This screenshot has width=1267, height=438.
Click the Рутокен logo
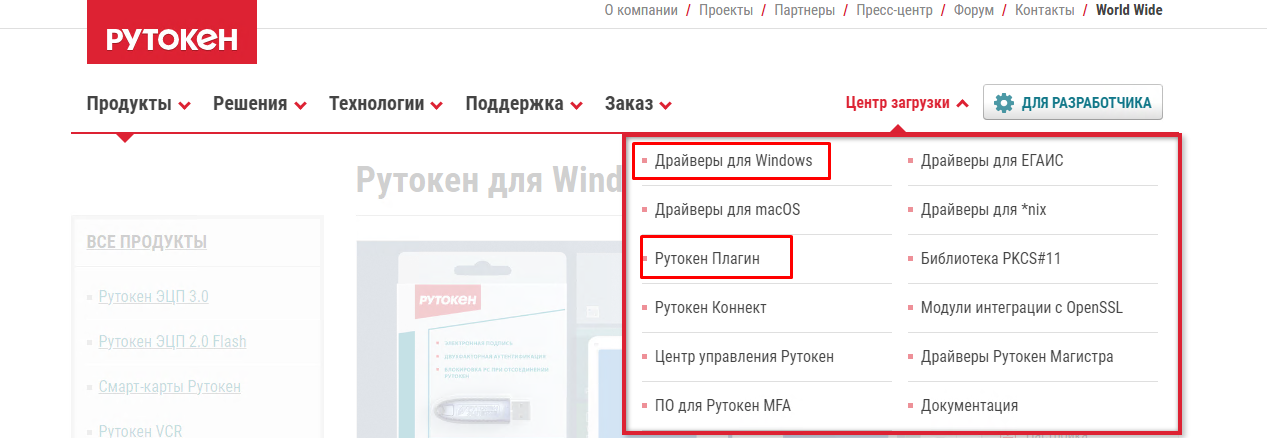click(172, 32)
